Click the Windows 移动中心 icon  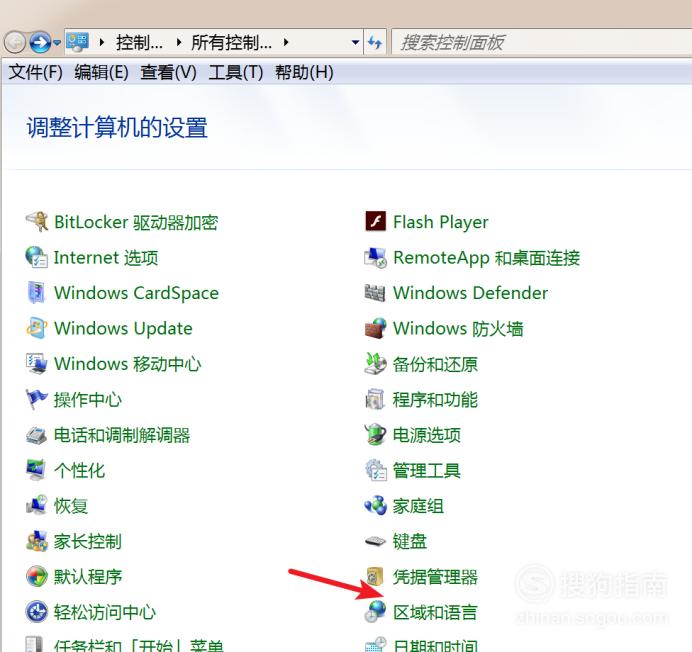pyautogui.click(x=37, y=364)
